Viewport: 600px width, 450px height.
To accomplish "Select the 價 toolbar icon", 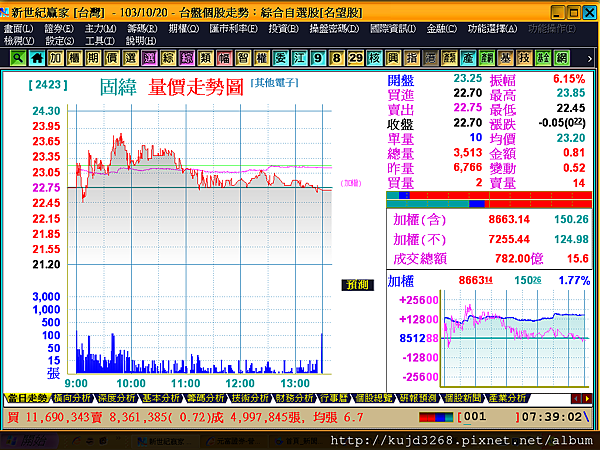I will [x=112, y=58].
